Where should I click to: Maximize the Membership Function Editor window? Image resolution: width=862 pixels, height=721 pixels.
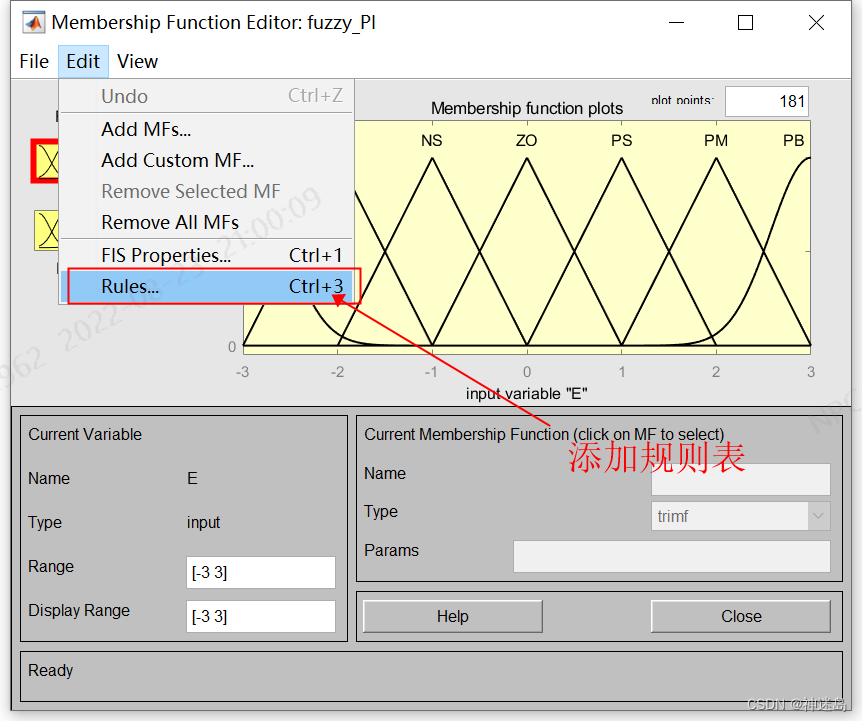tap(745, 23)
